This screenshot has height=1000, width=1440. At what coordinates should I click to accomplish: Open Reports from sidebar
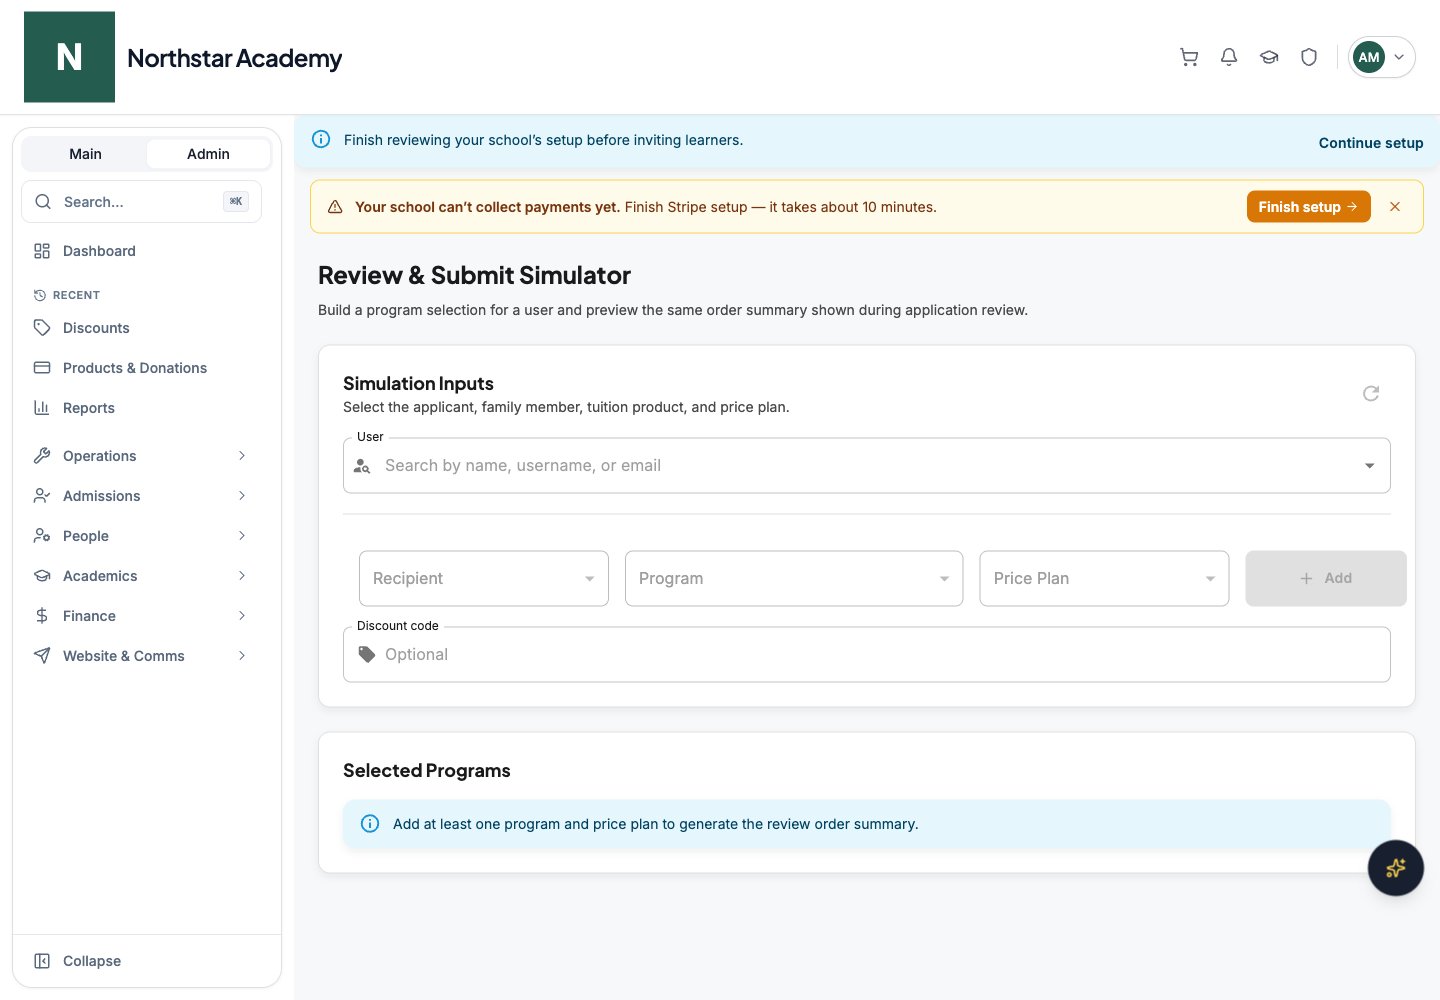(x=141, y=408)
